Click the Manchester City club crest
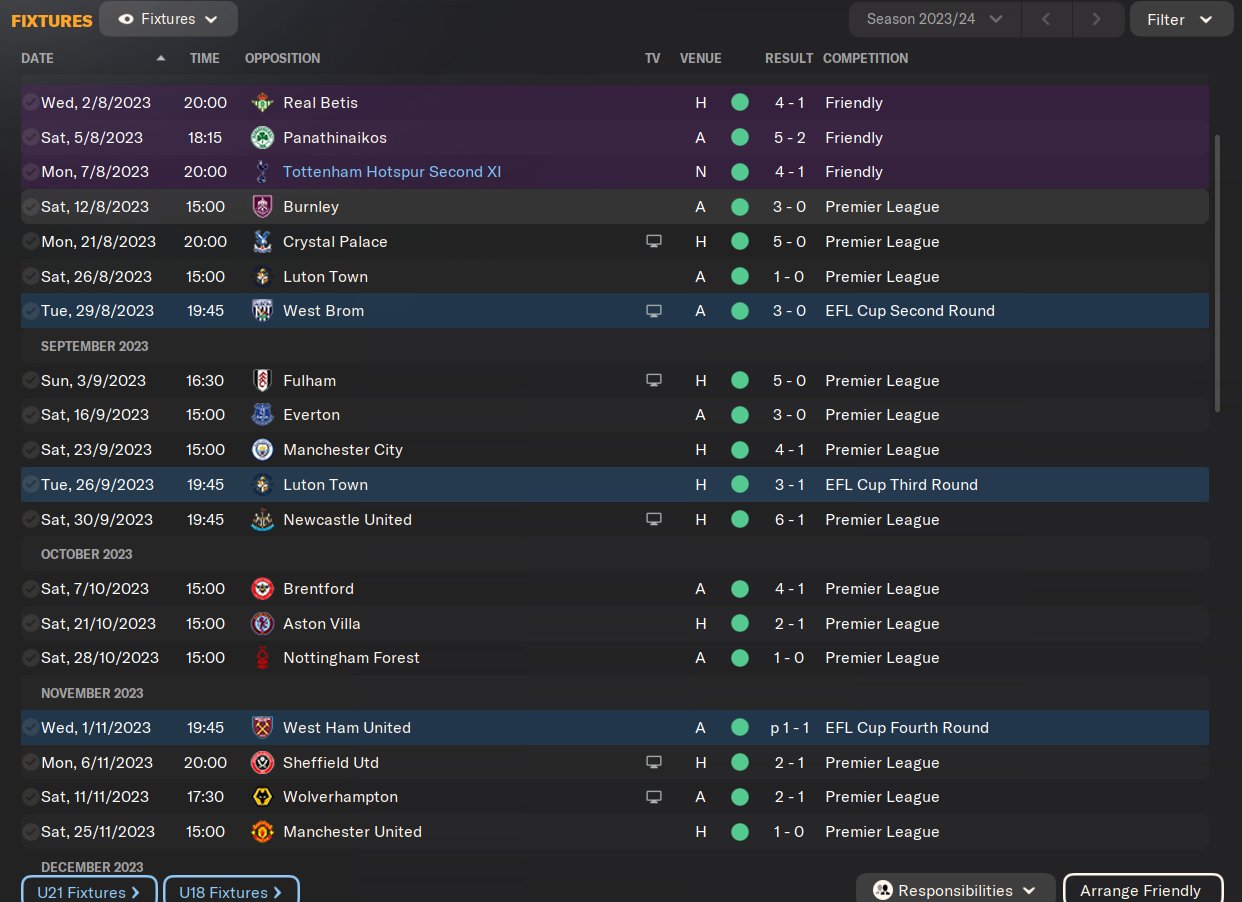Image resolution: width=1242 pixels, height=902 pixels. (x=262, y=450)
